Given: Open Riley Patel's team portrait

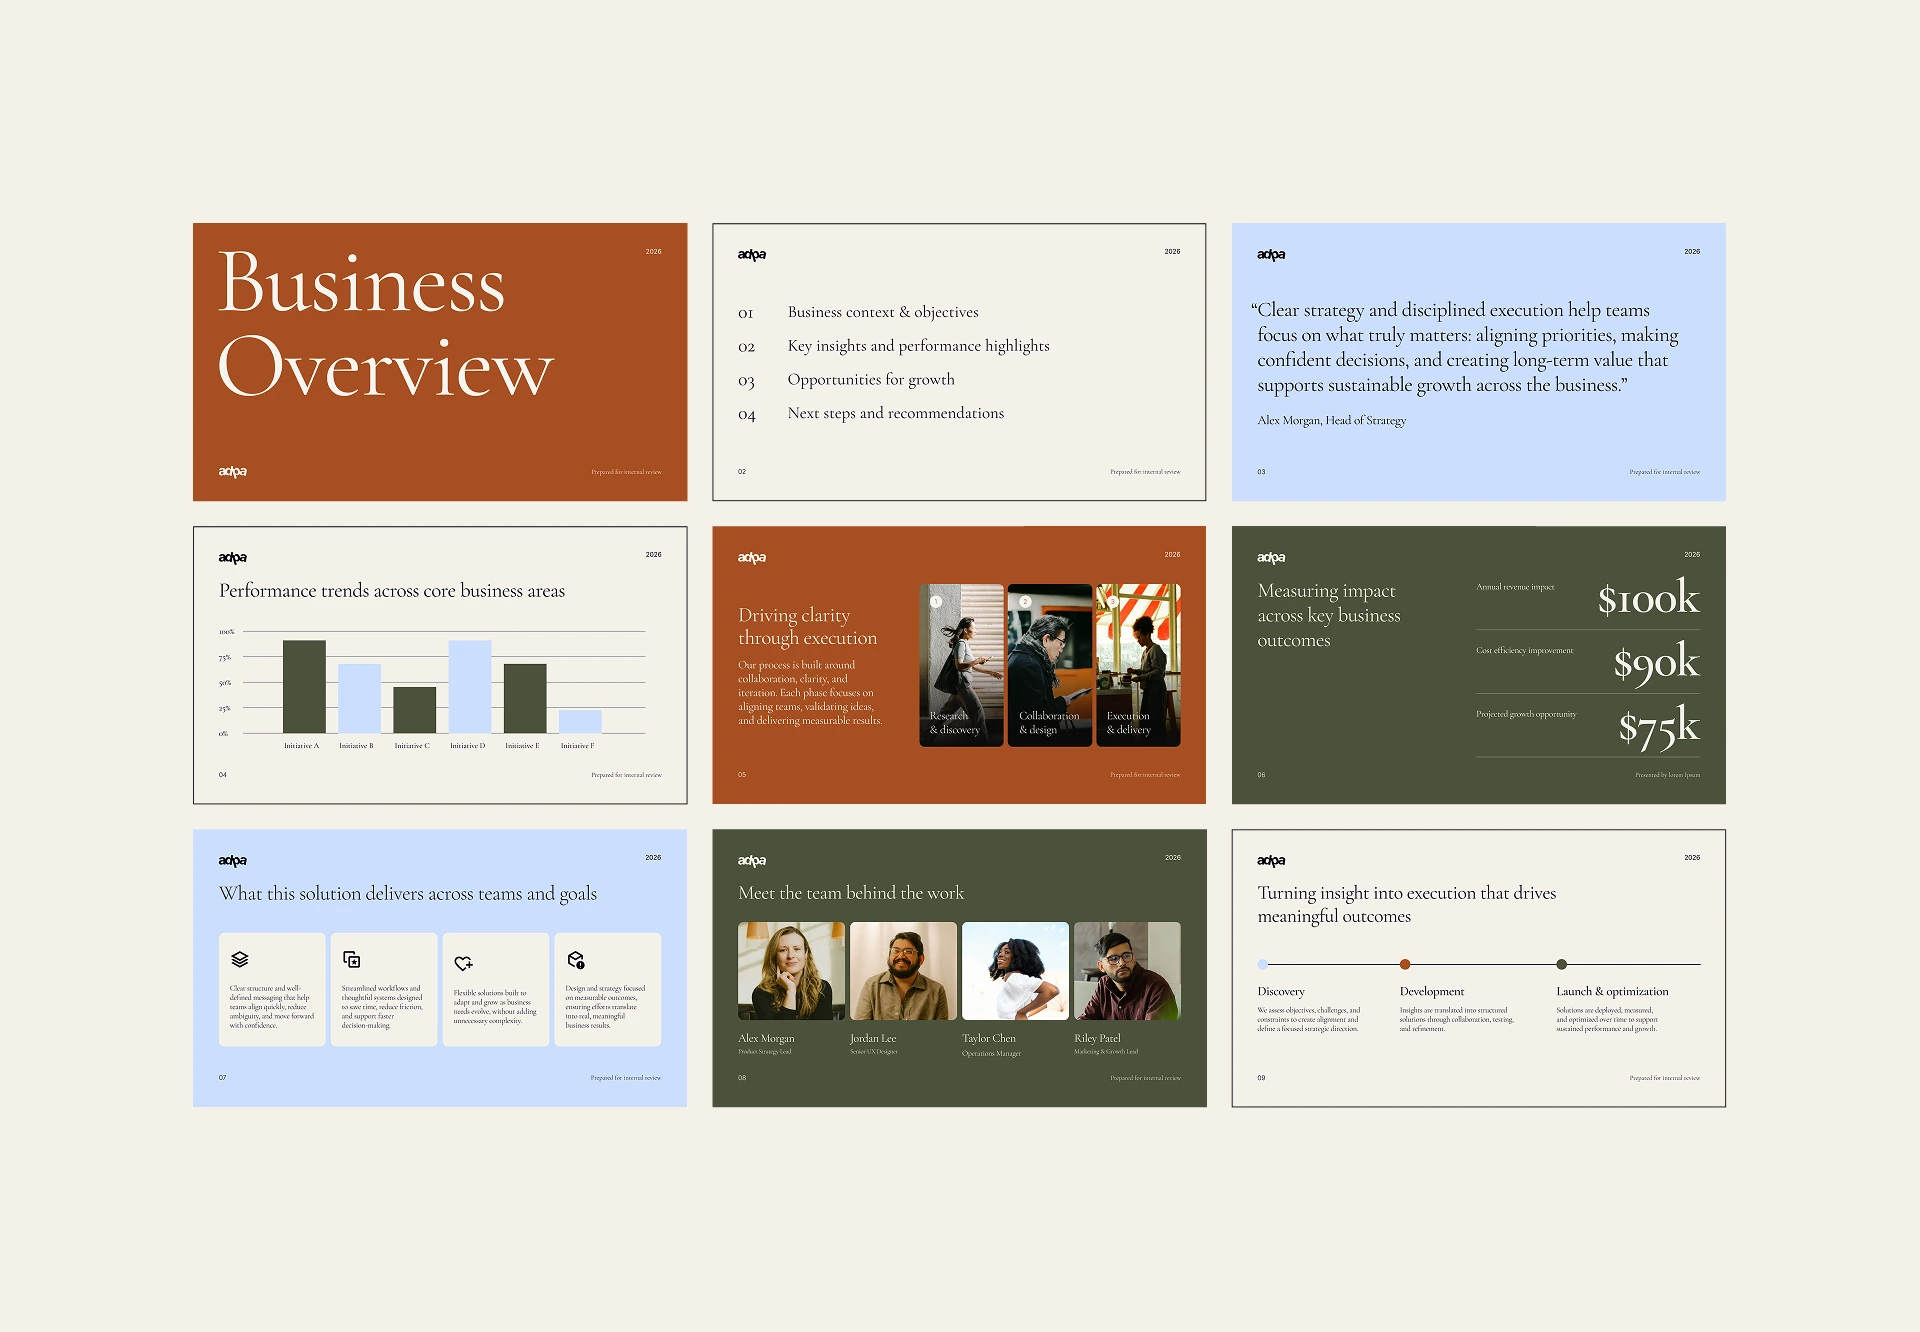Looking at the screenshot, I should [x=1127, y=971].
